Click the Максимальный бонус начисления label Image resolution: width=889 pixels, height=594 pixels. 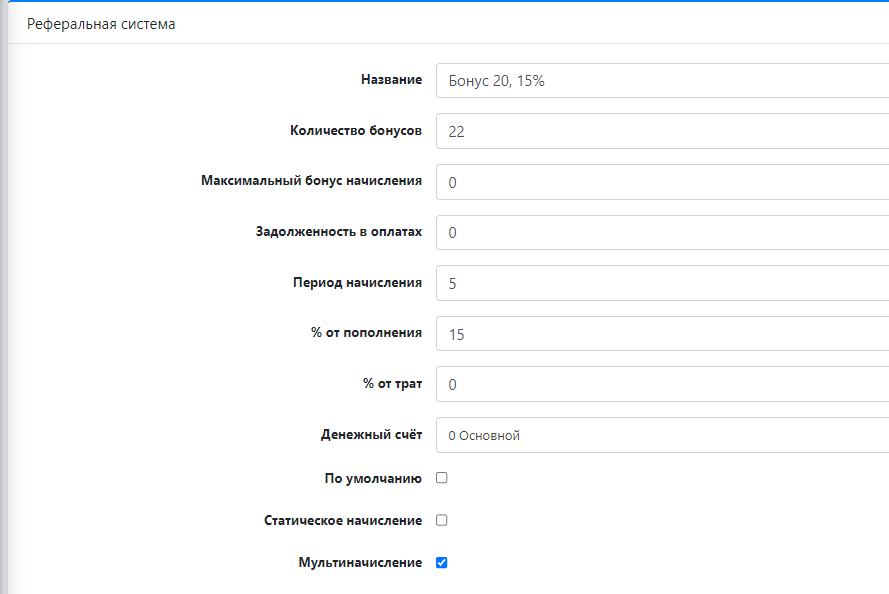[x=311, y=181]
